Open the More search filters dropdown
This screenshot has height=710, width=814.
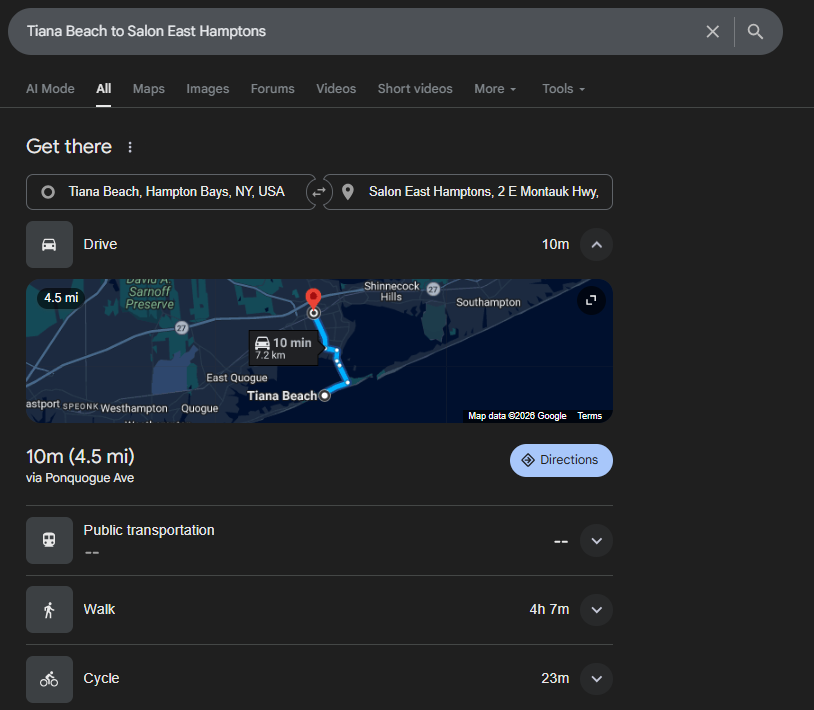(495, 89)
